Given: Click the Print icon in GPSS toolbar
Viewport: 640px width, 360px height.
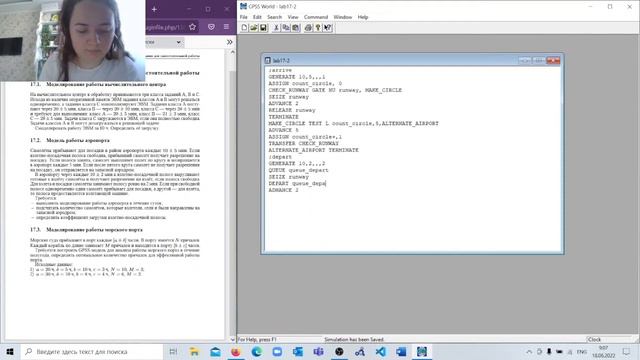Looking at the screenshot, I should coord(308,28).
